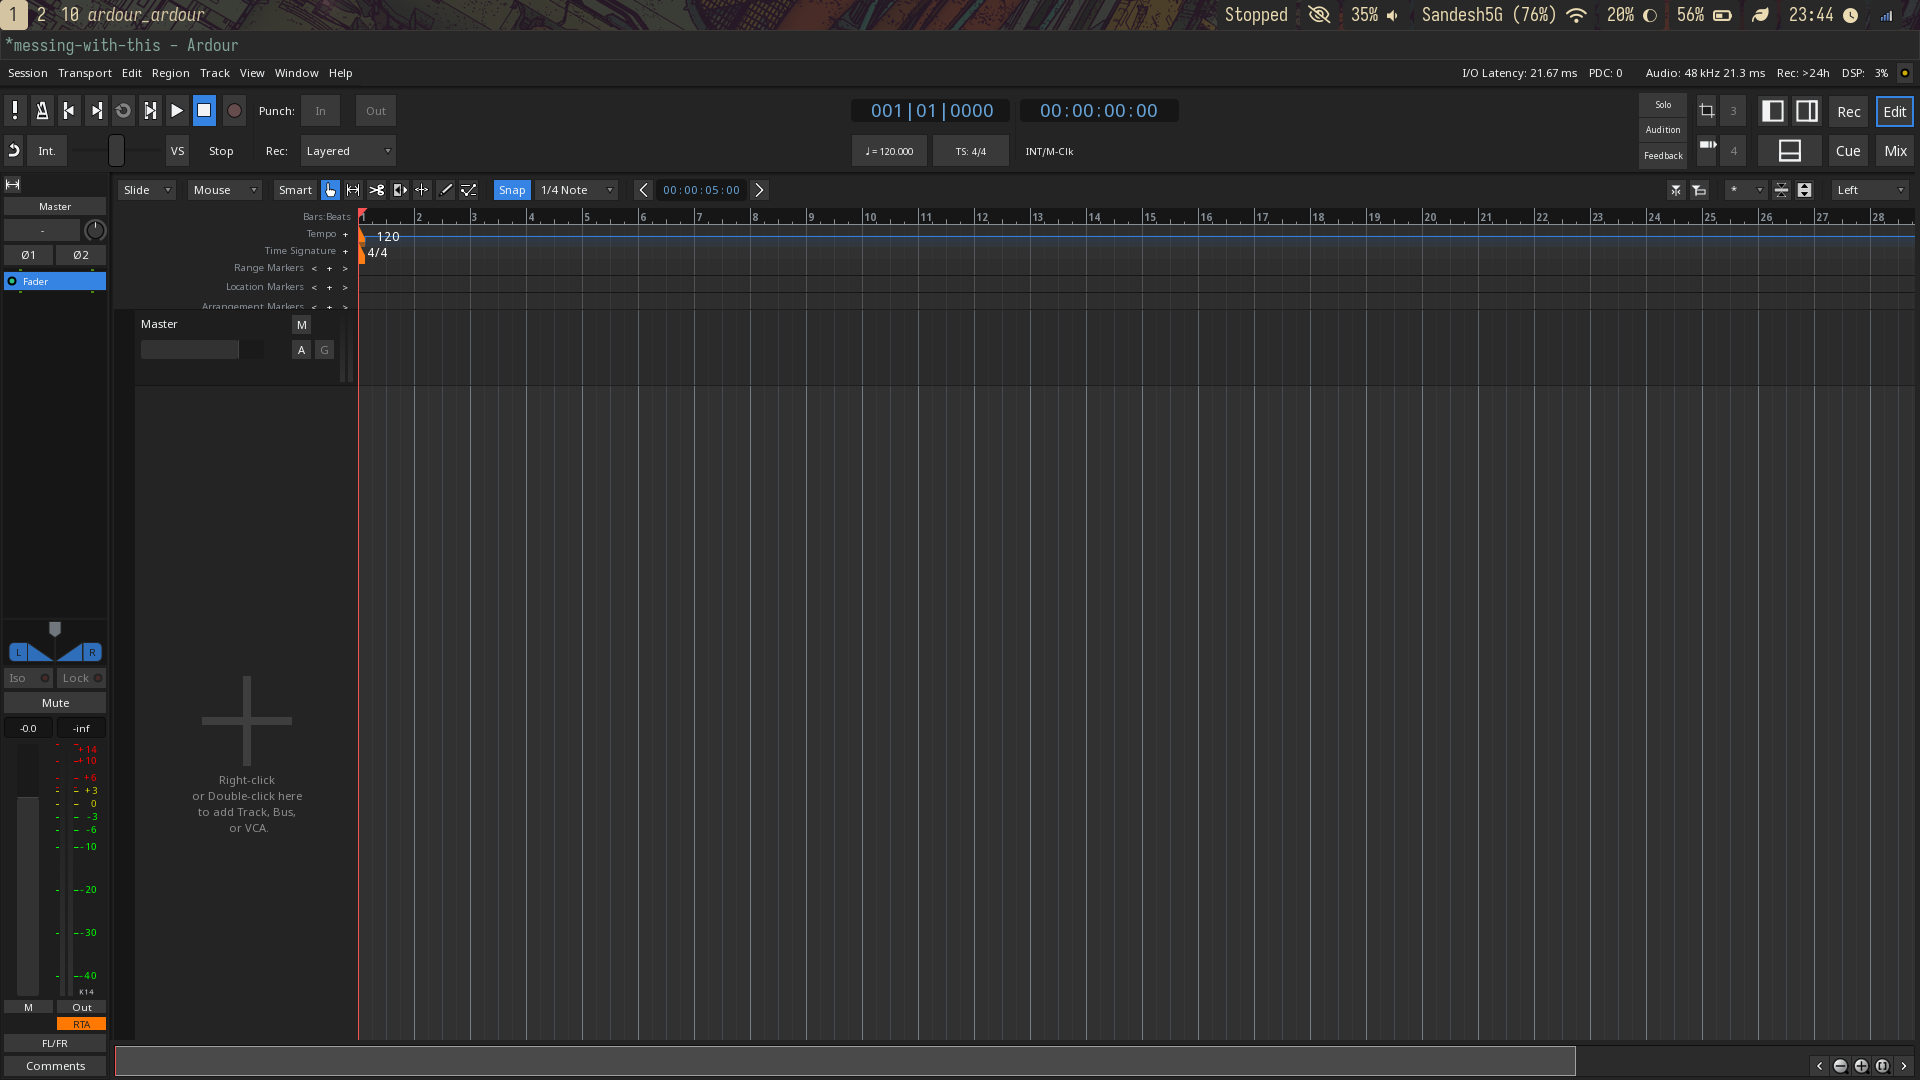Select the Audition speaker tool
Image resolution: width=1920 pixels, height=1080 pixels.
pos(399,190)
